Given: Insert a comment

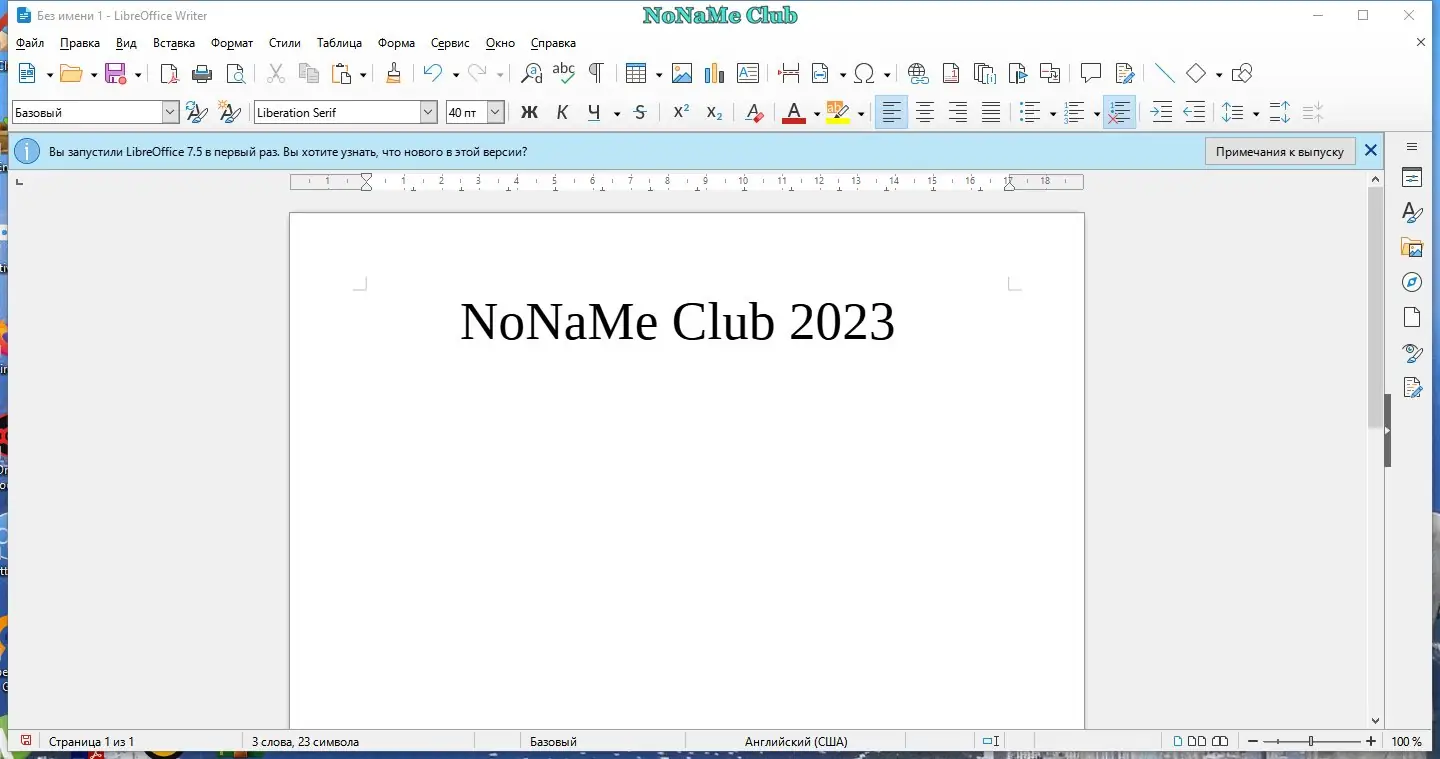Looking at the screenshot, I should coord(1091,73).
